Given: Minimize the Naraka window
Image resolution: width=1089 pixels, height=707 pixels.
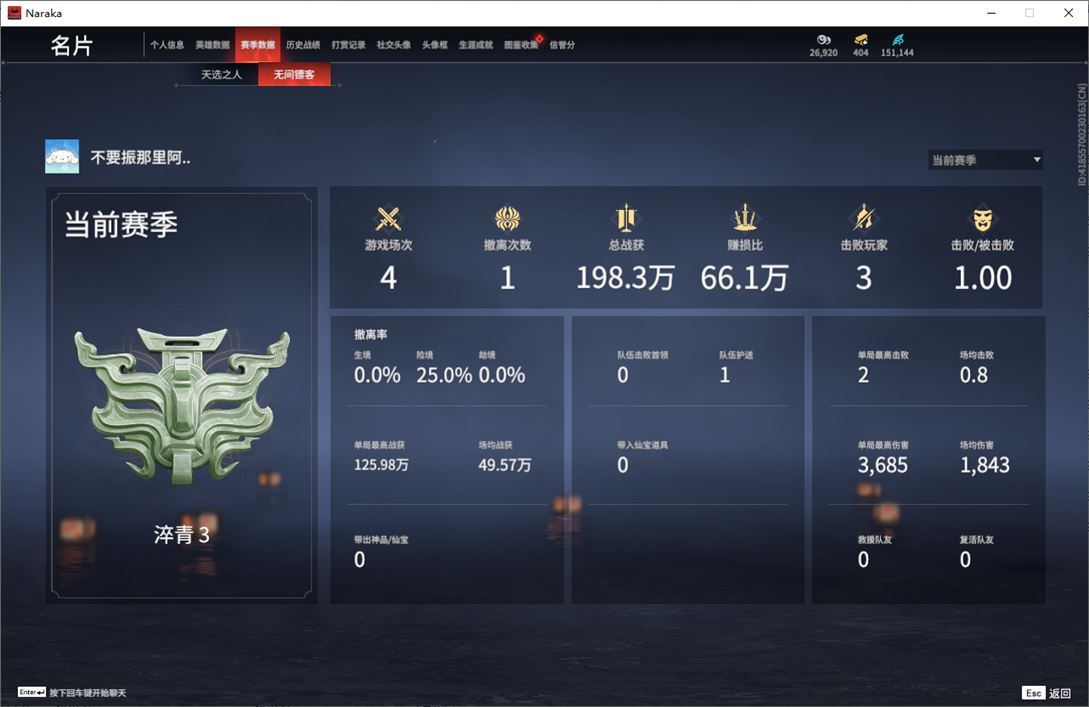Looking at the screenshot, I should tap(991, 13).
